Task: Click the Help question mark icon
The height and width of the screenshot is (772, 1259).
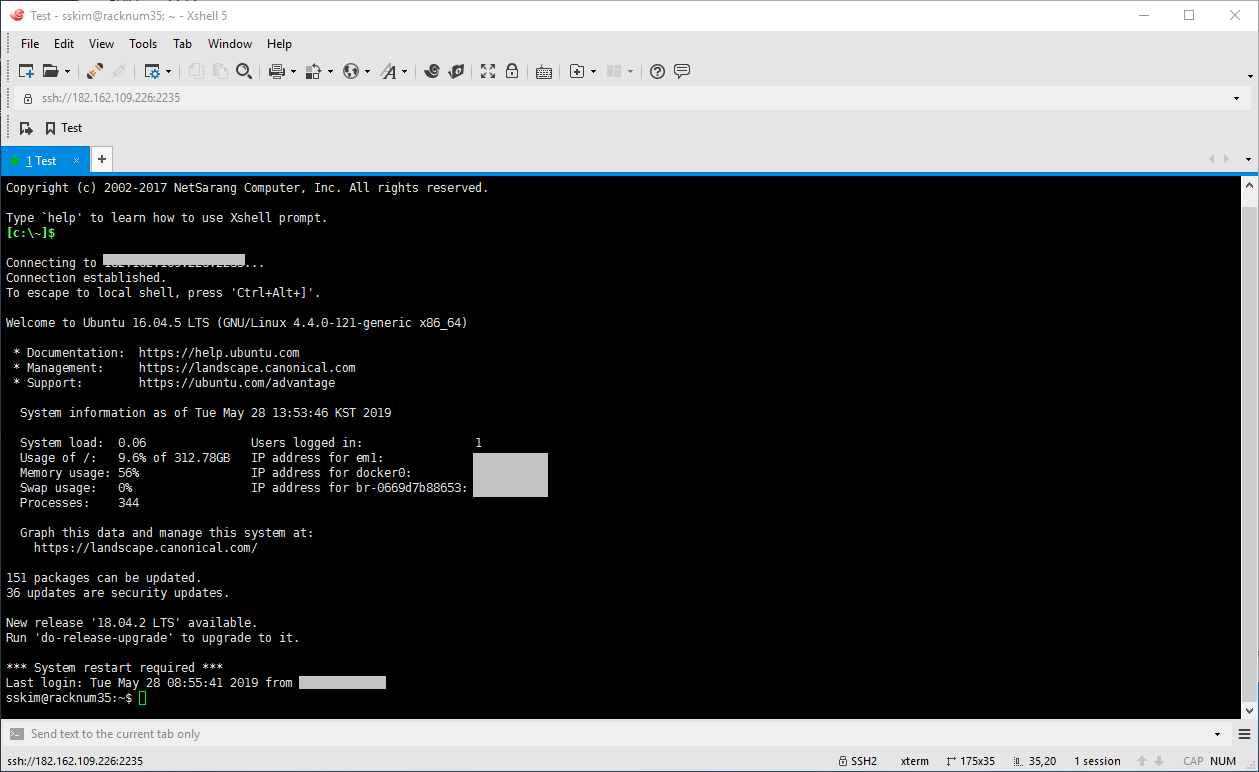Action: (657, 71)
